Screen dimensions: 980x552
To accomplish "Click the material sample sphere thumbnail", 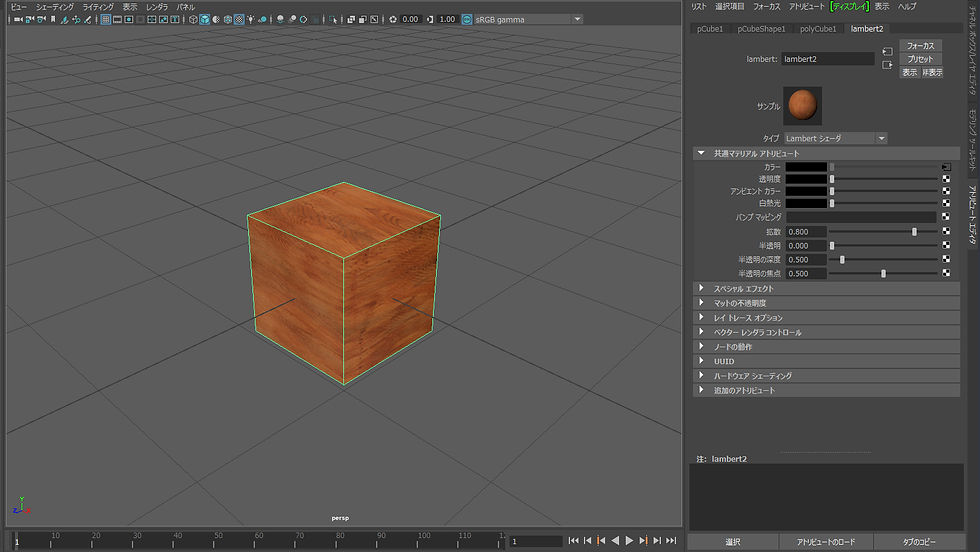I will coord(802,105).
